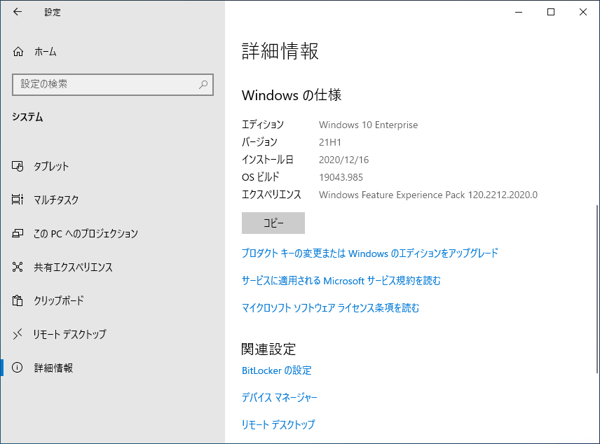Maximize the 設定 window
This screenshot has height=444, width=600.
click(x=551, y=12)
